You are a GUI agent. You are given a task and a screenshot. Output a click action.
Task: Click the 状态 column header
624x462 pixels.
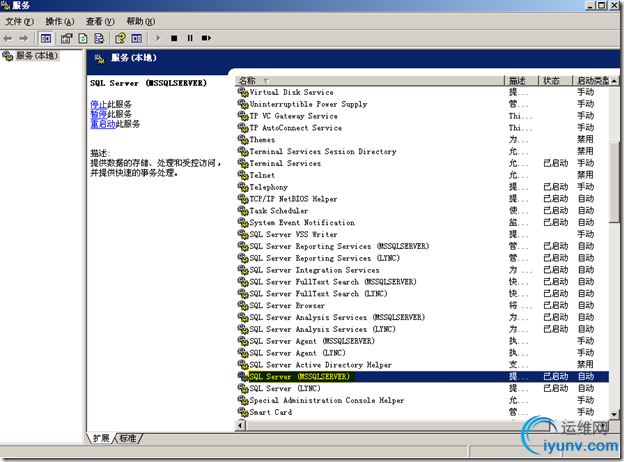(x=556, y=81)
